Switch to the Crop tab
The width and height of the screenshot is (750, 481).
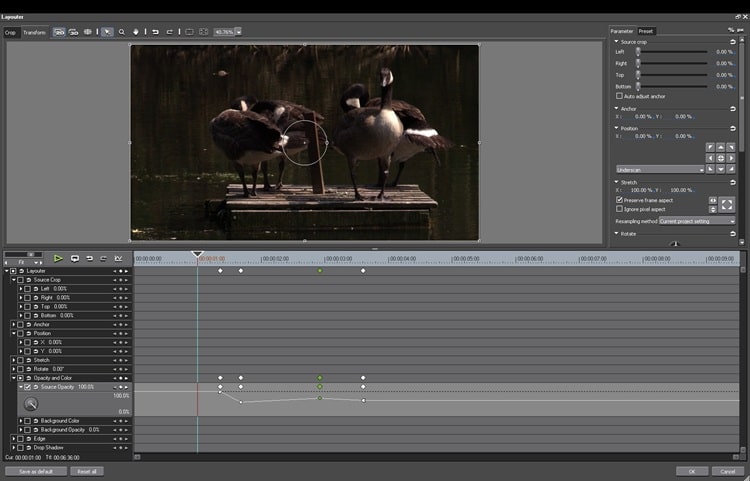(x=10, y=33)
